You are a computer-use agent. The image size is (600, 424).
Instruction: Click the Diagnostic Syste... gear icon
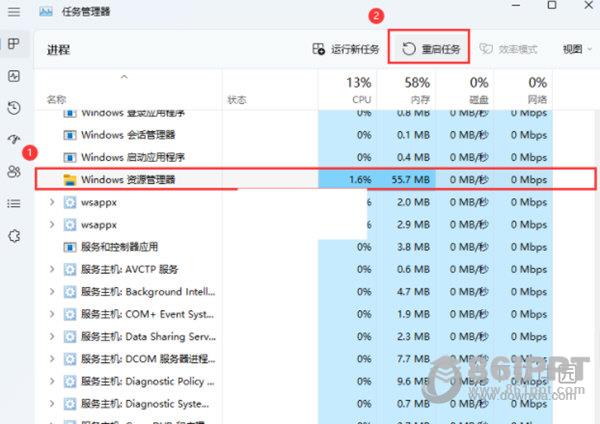click(70, 404)
